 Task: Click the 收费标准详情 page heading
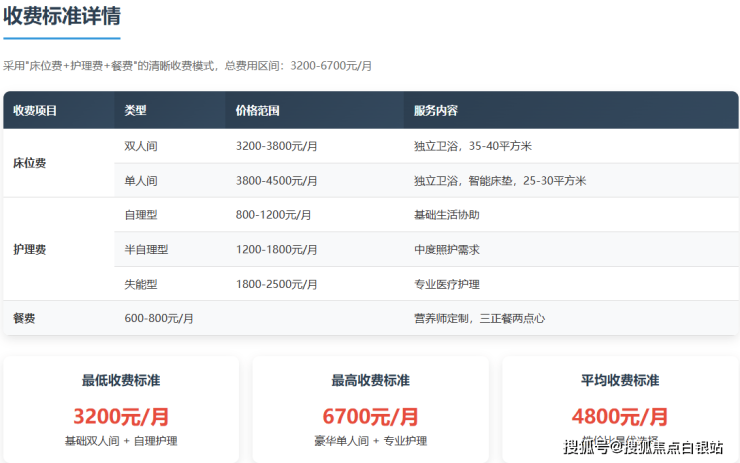tap(62, 17)
